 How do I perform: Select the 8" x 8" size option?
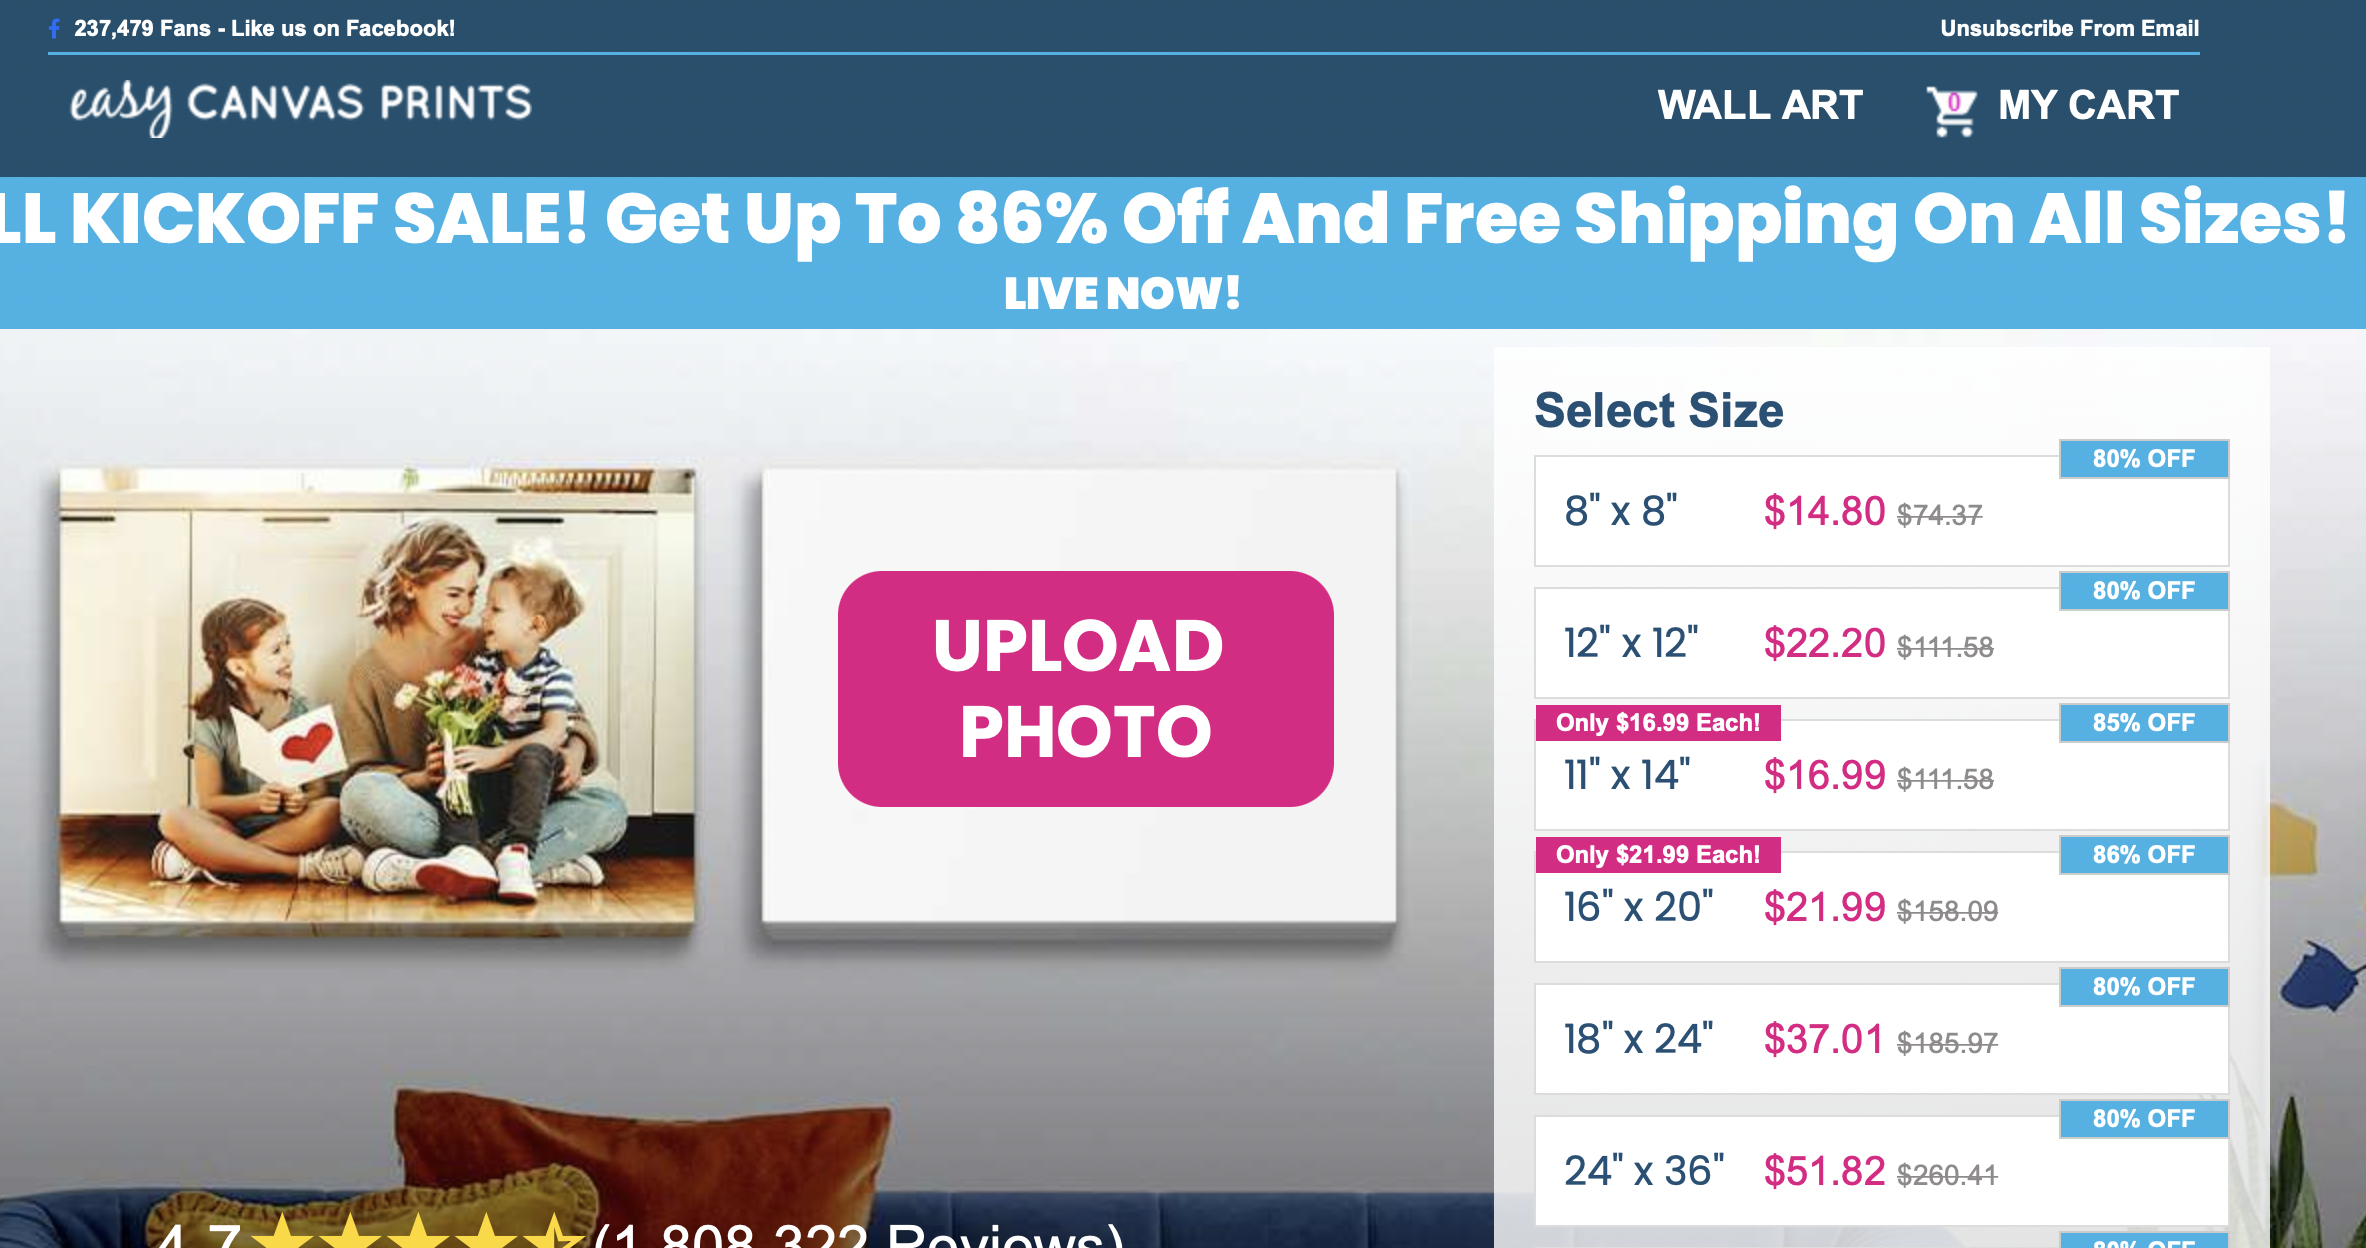tap(1881, 511)
